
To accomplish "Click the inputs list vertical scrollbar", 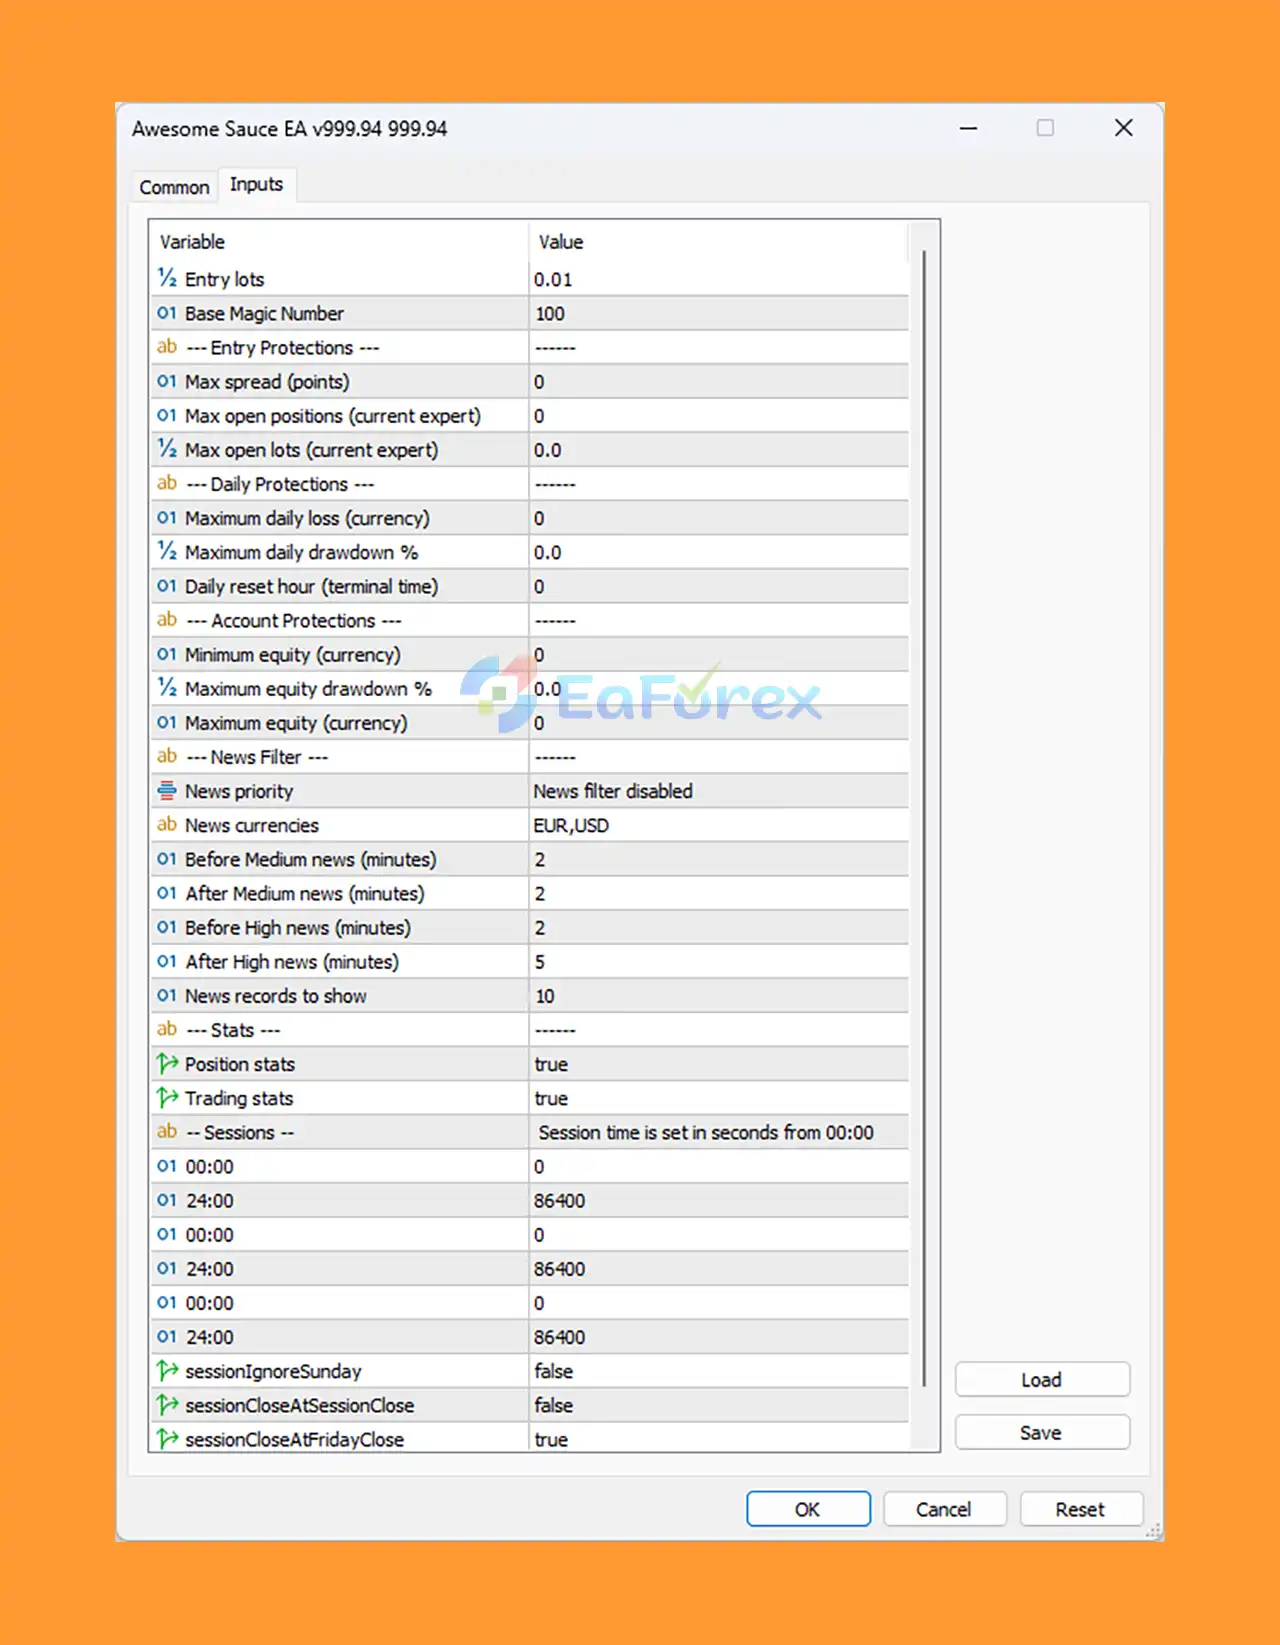I will click(925, 818).
